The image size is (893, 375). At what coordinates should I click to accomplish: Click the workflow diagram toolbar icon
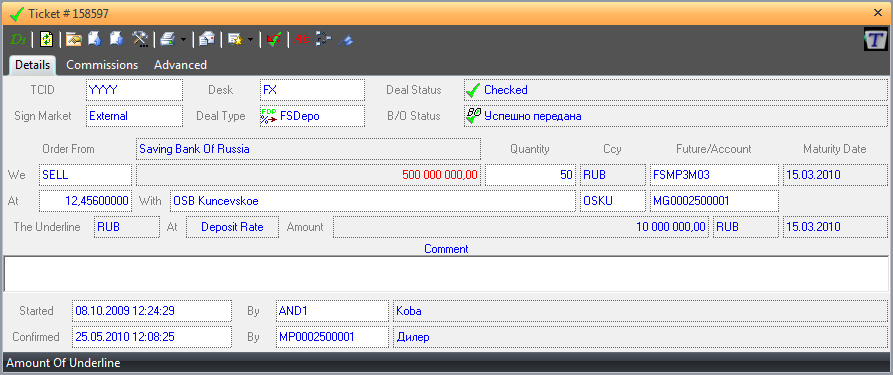pyautogui.click(x=323, y=39)
